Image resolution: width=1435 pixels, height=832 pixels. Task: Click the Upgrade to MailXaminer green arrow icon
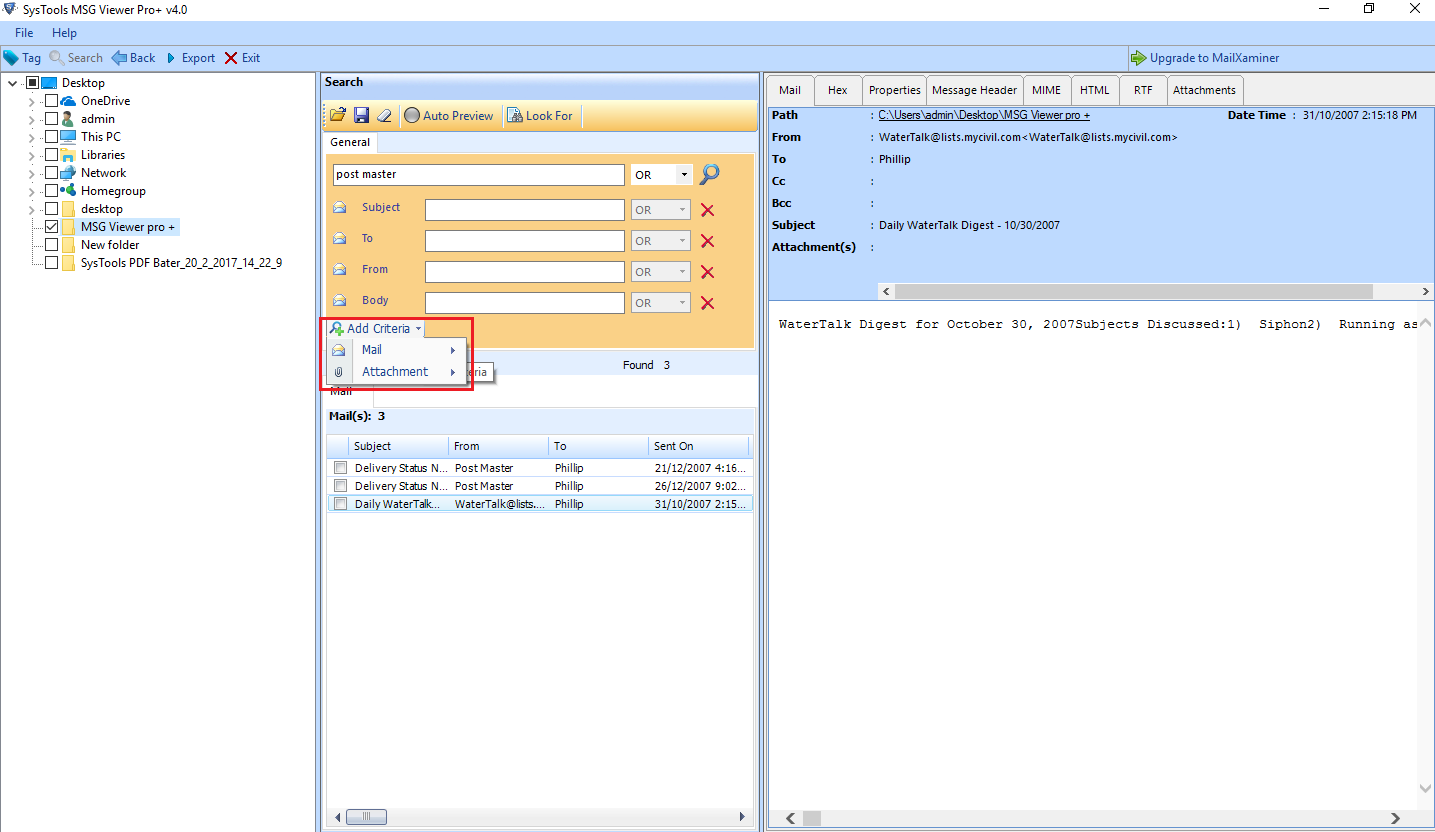coord(1138,58)
